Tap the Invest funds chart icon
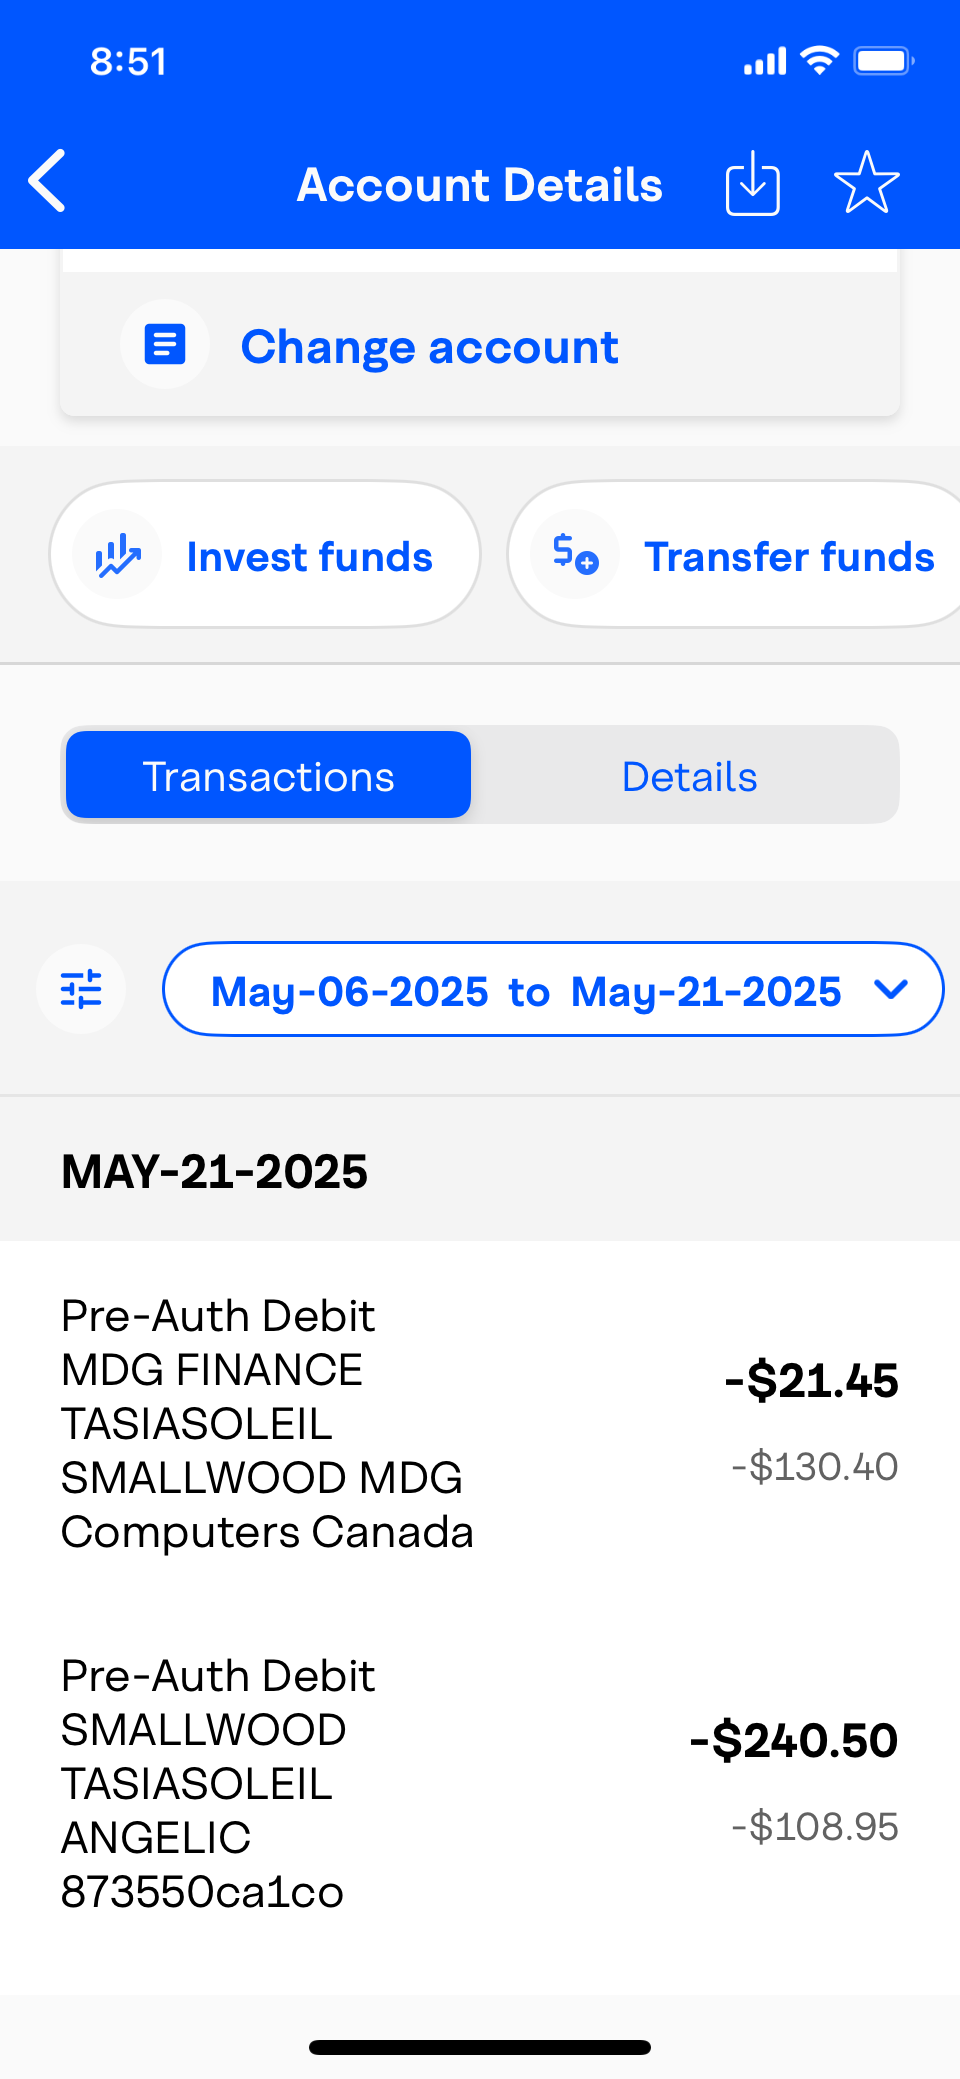Screen dimensions: 960x2079 click(118, 555)
